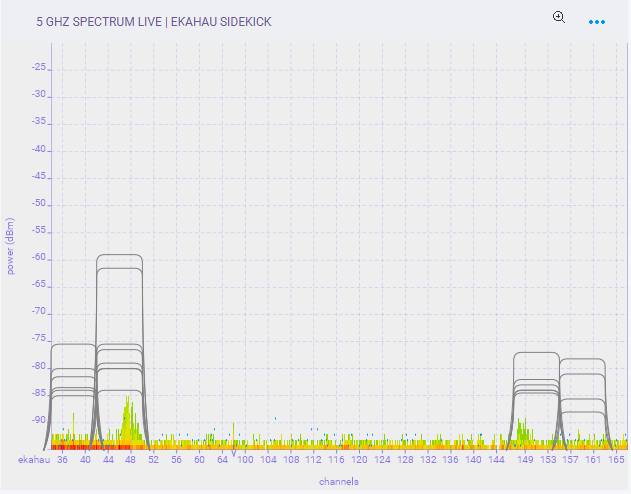This screenshot has width=631, height=494.
Task: Click channel 124 on the axis
Action: point(382,459)
